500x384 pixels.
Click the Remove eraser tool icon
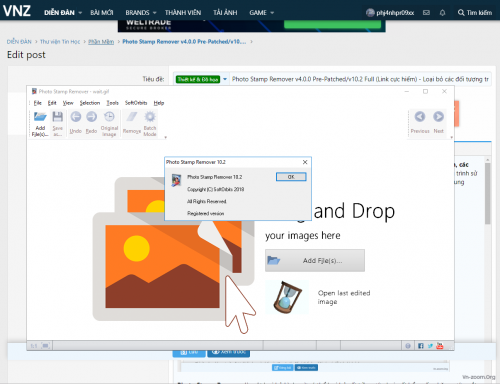[x=132, y=117]
